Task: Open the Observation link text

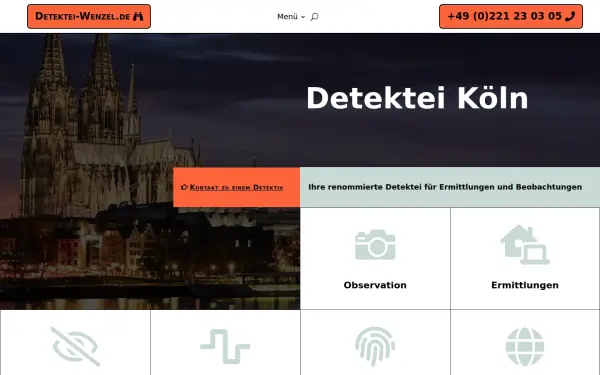Action: pos(375,285)
